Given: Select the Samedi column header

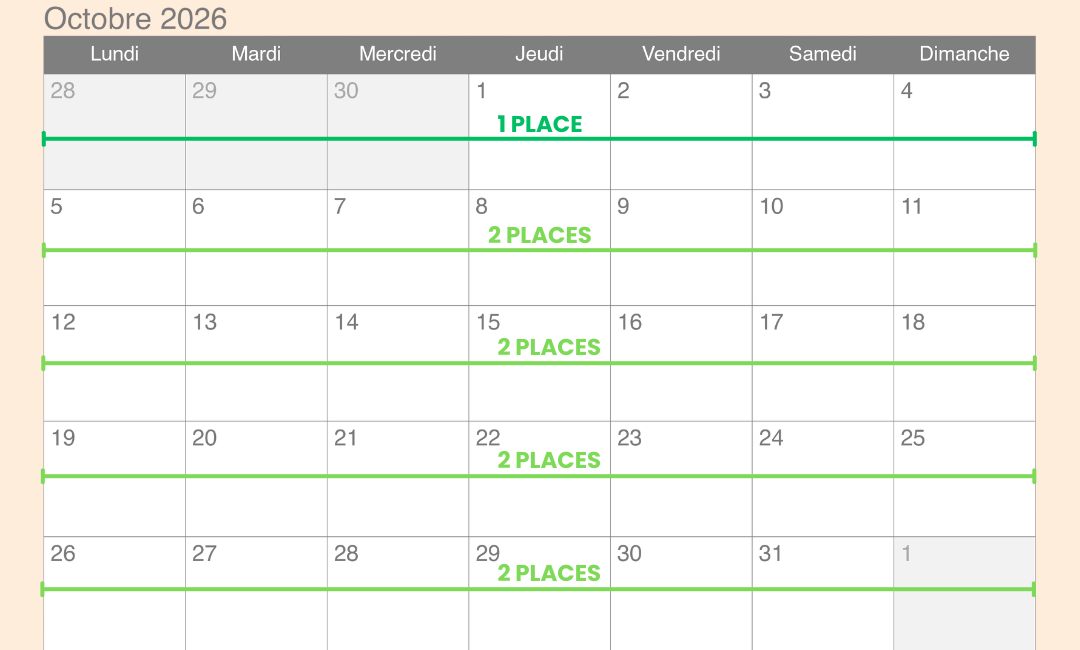Looking at the screenshot, I should pyautogui.click(x=823, y=54).
